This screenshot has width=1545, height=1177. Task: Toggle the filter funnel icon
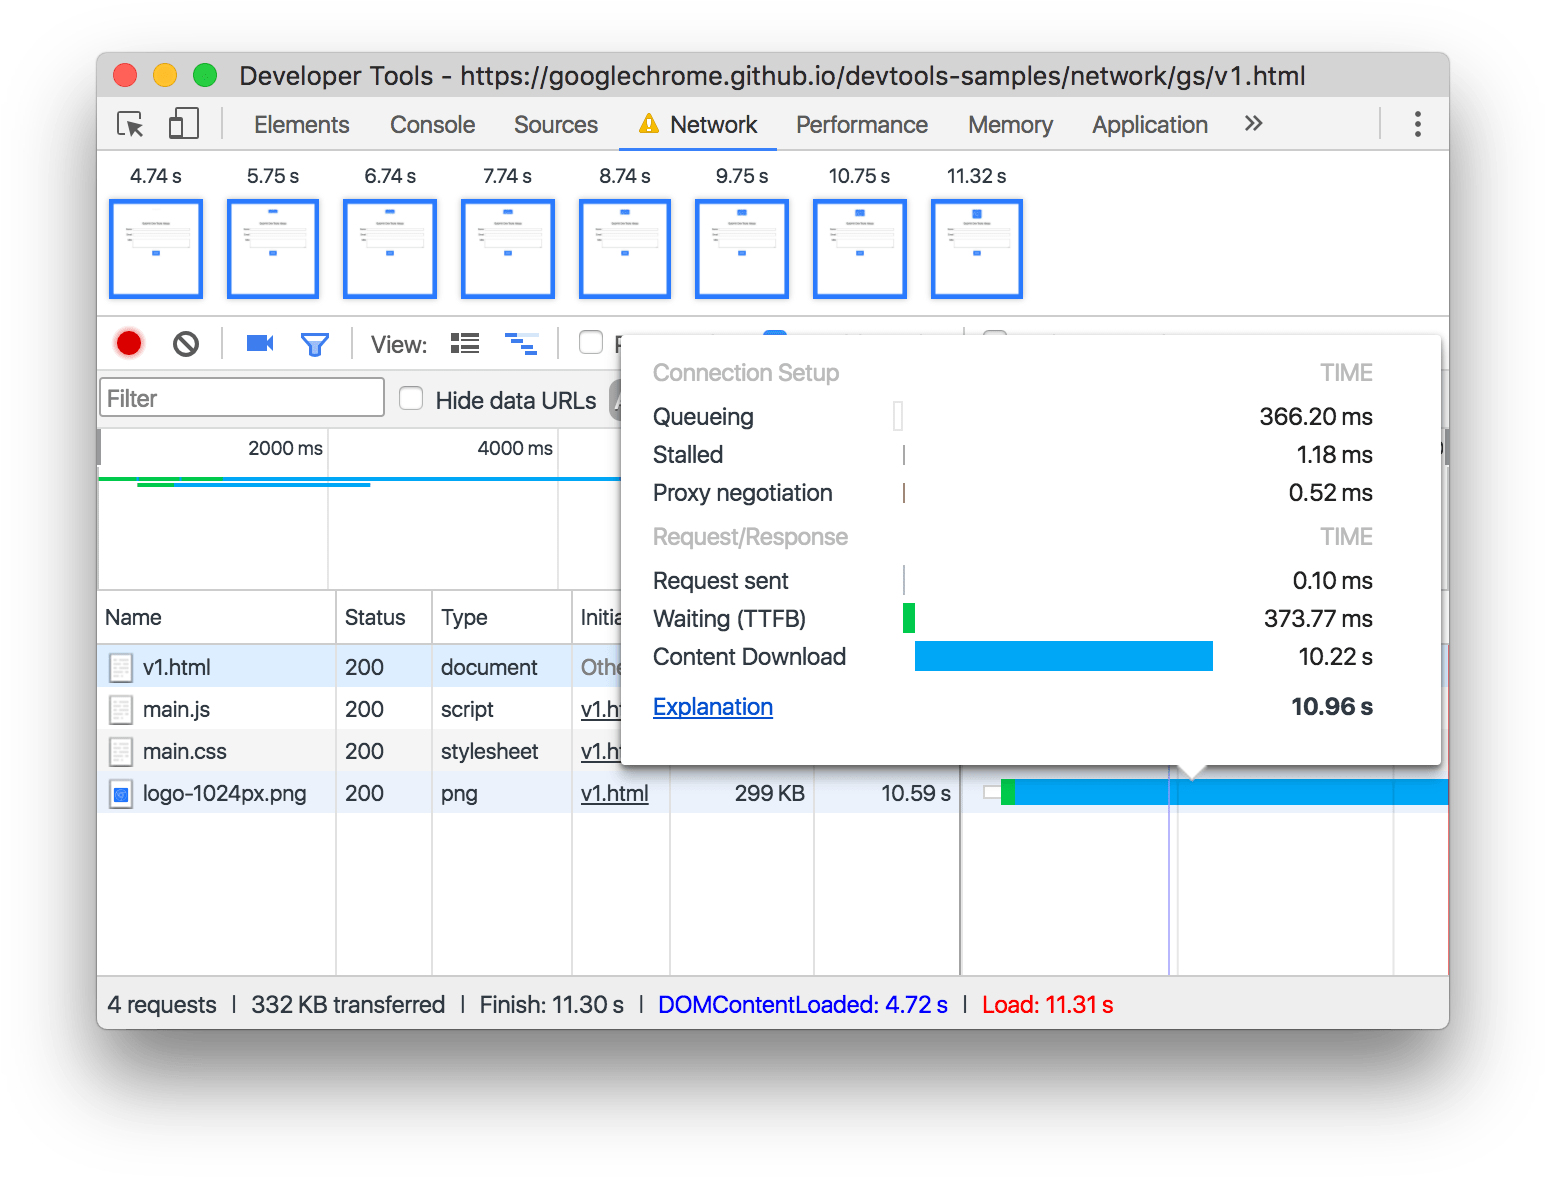point(315,345)
